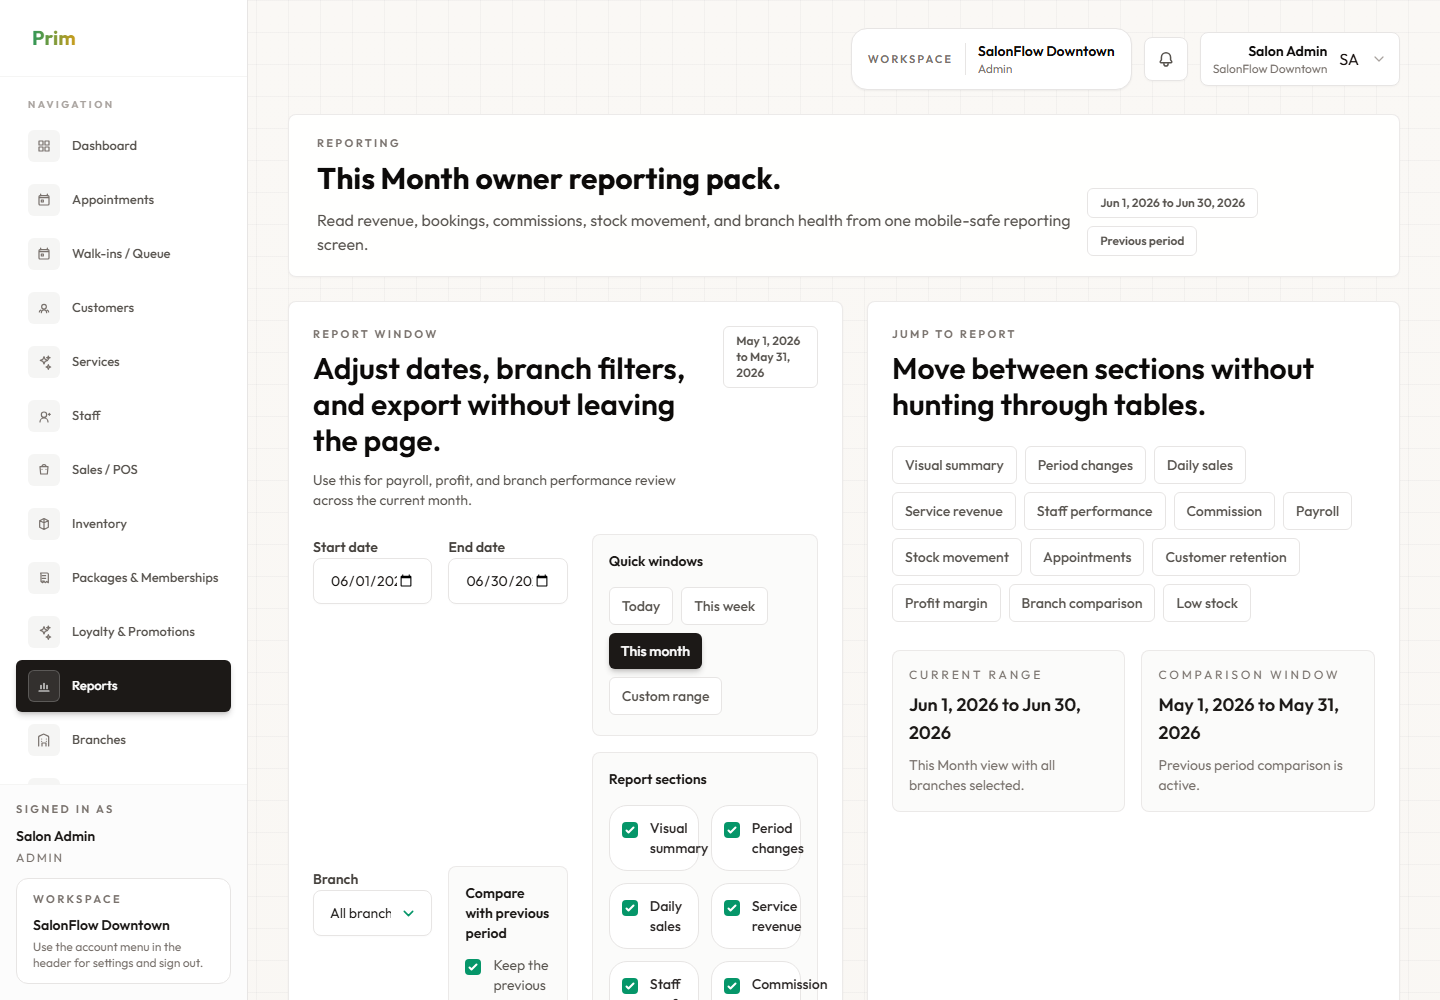The height and width of the screenshot is (1000, 1440).
Task: Click the Services sparkle icon
Action: [44, 362]
